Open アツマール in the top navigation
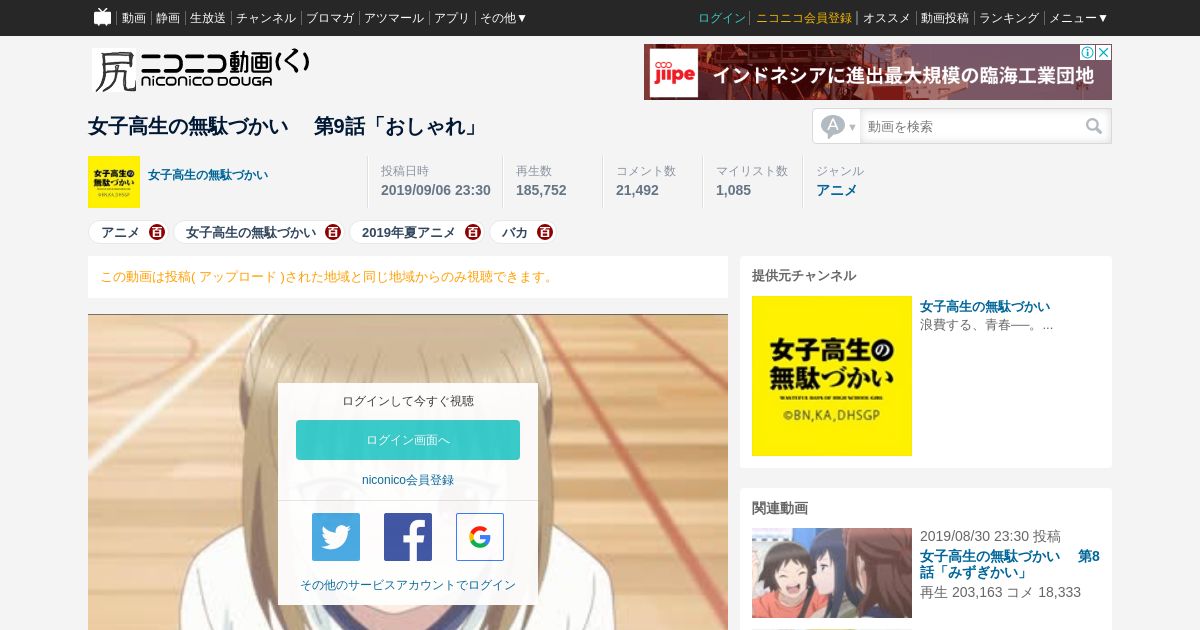Image resolution: width=1200 pixels, height=630 pixels. [394, 18]
